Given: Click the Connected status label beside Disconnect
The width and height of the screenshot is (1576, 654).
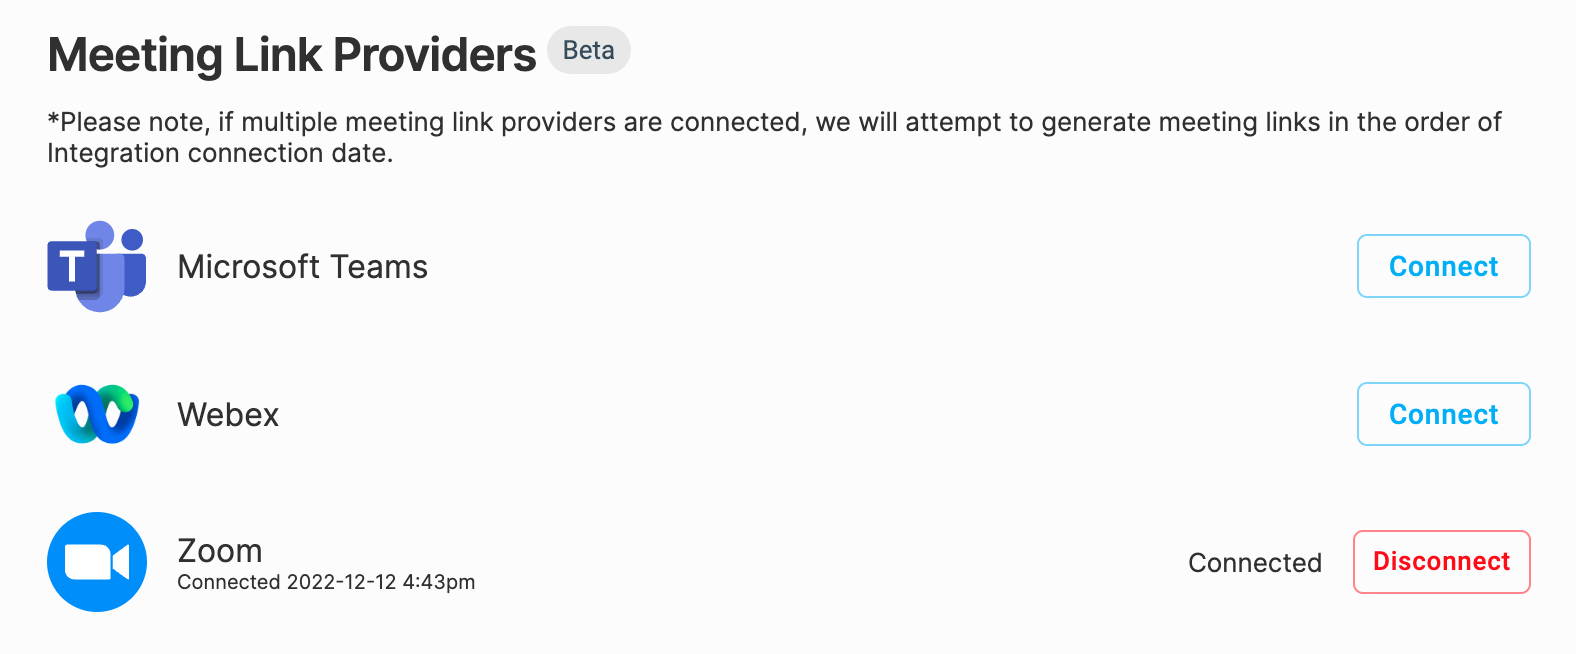Looking at the screenshot, I should [1255, 563].
